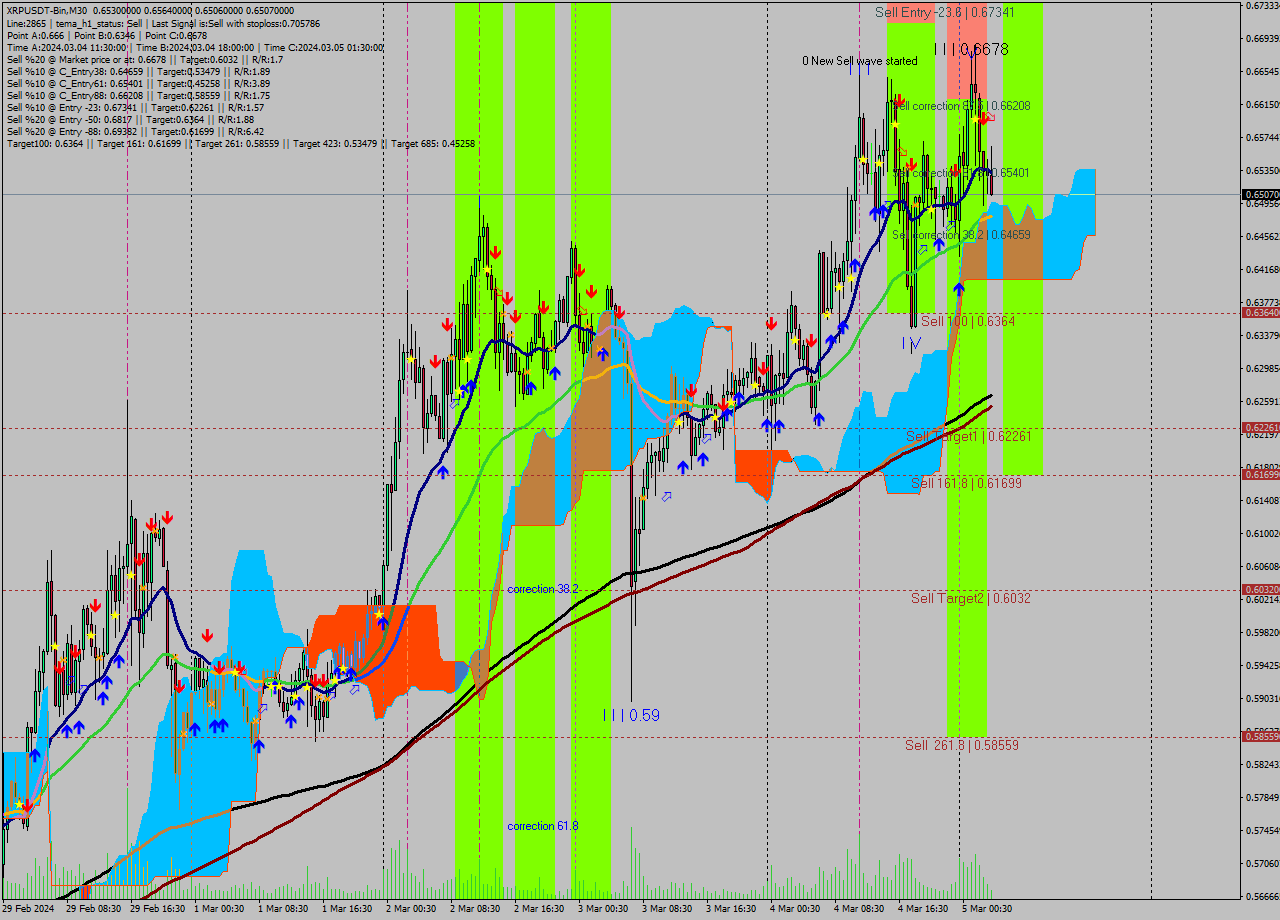The image size is (1280, 920).
Task: Click the red 0.60320 price axis tag
Action: click(x=1261, y=590)
